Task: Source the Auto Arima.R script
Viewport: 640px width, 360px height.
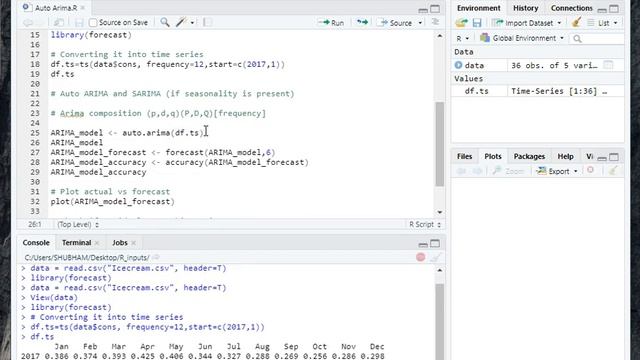Action: coord(395,23)
